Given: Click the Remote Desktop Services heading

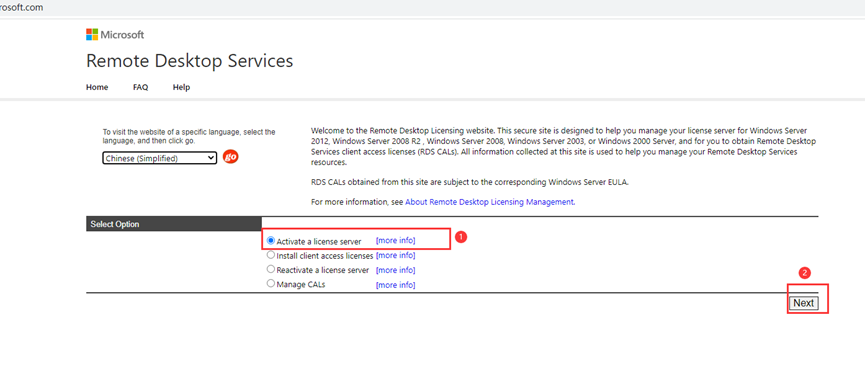Looking at the screenshot, I should point(189,61).
